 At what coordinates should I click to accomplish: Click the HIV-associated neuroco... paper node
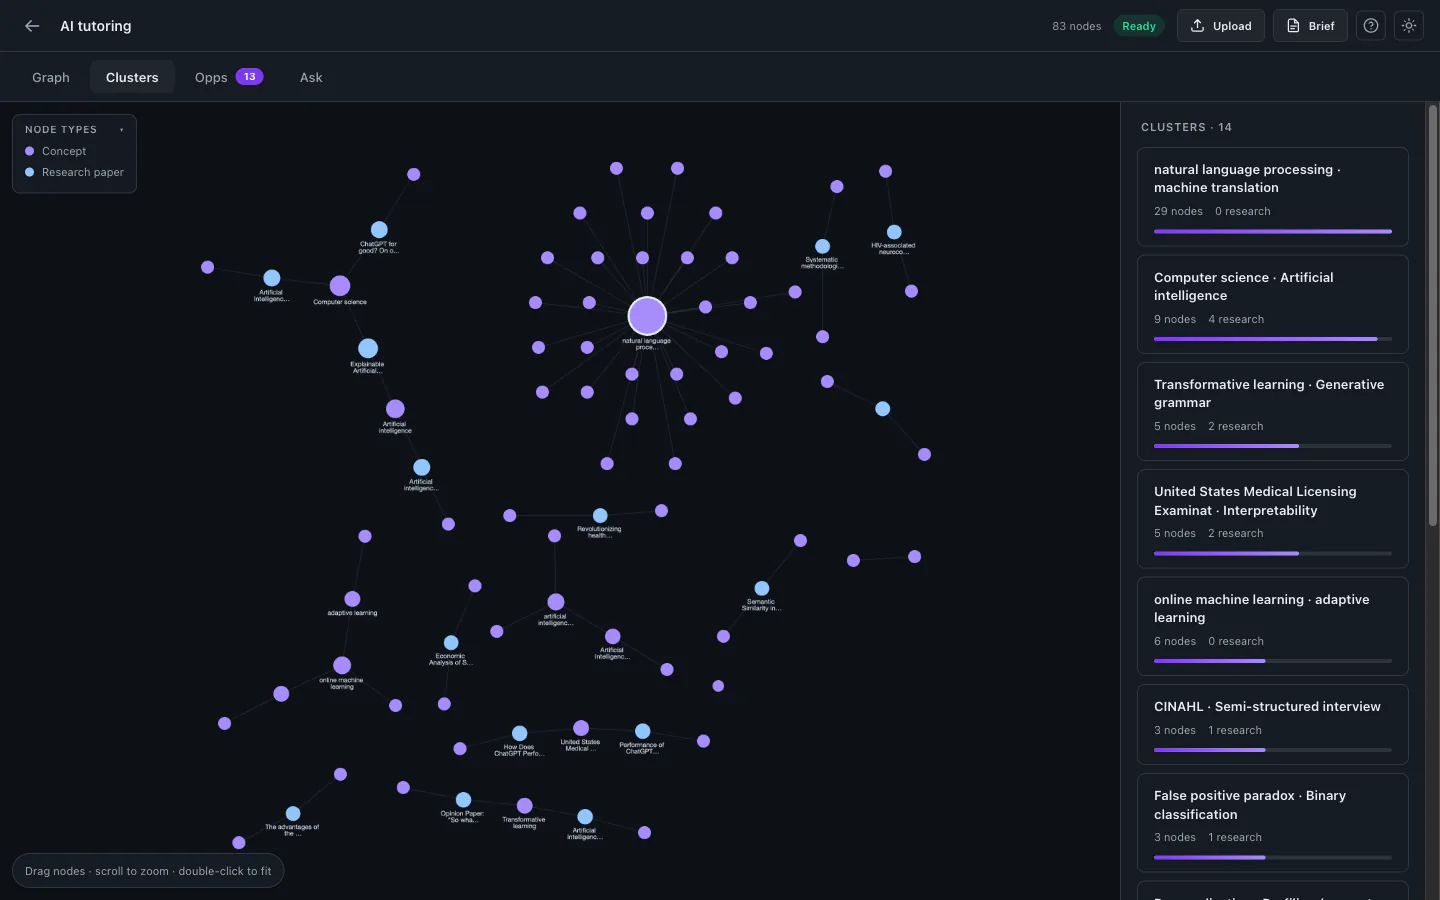894,232
